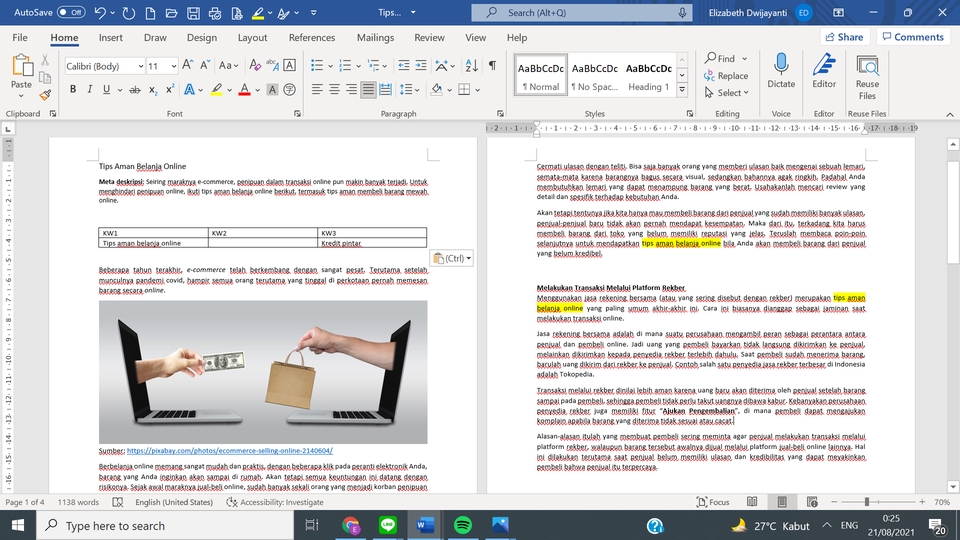The image size is (960, 540).
Task: Toggle Show/Hide paragraph marks
Action: coord(492,66)
